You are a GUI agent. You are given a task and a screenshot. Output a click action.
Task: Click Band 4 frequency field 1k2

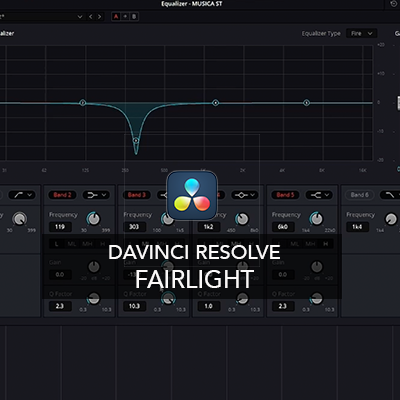209,227
